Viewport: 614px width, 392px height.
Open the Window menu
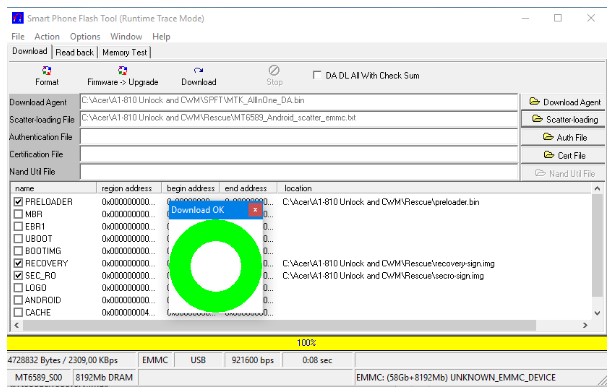(x=126, y=36)
